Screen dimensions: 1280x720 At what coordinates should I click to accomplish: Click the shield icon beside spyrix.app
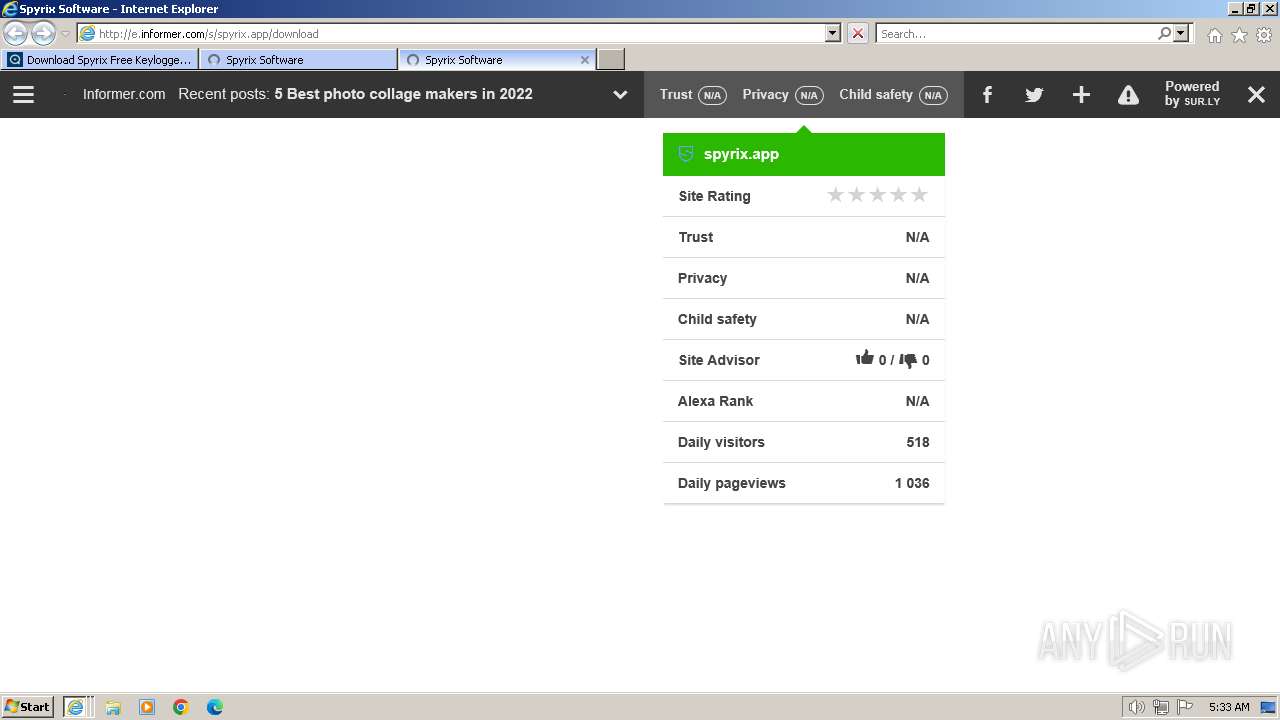pos(686,154)
